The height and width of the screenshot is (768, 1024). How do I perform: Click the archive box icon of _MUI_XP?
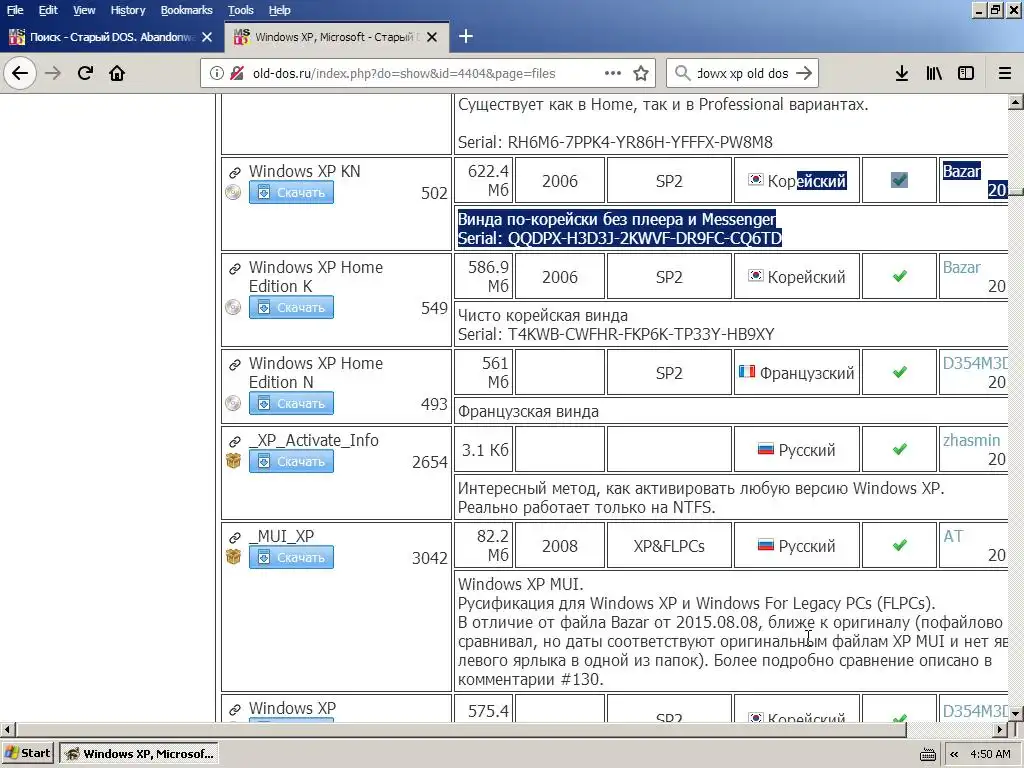233,557
